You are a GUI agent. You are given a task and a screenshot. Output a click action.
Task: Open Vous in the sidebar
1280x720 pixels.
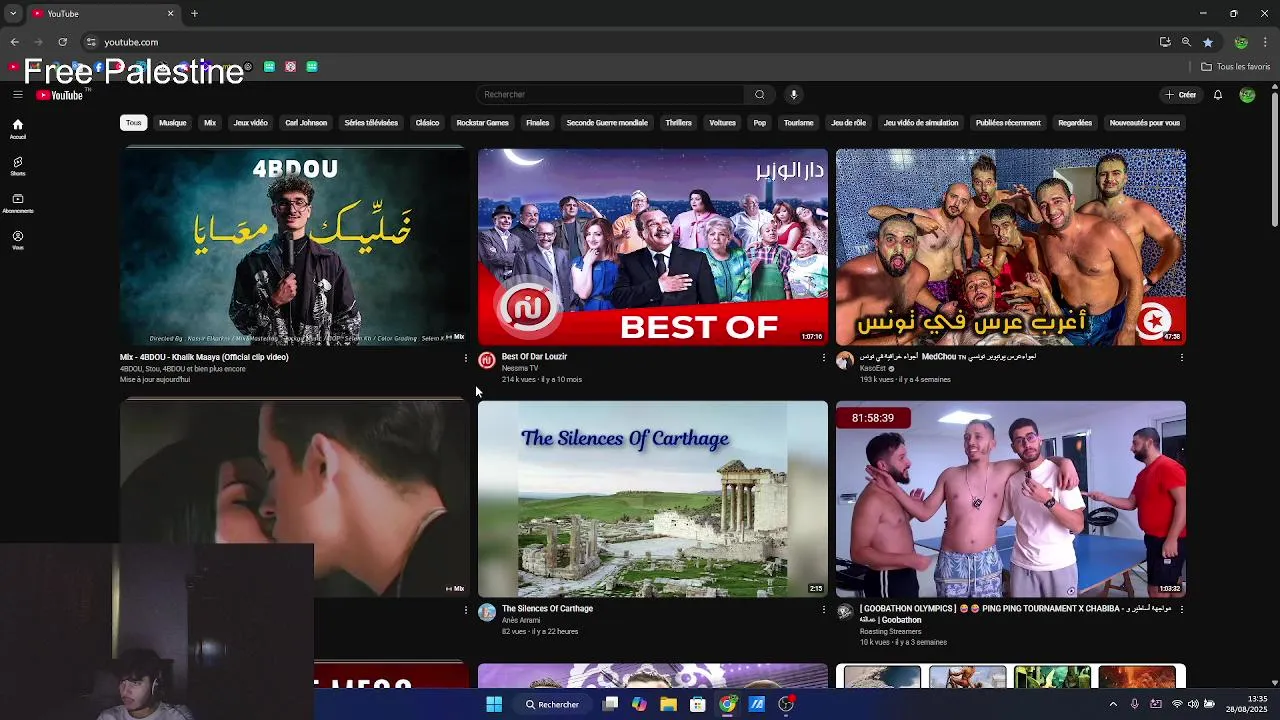(x=17, y=240)
